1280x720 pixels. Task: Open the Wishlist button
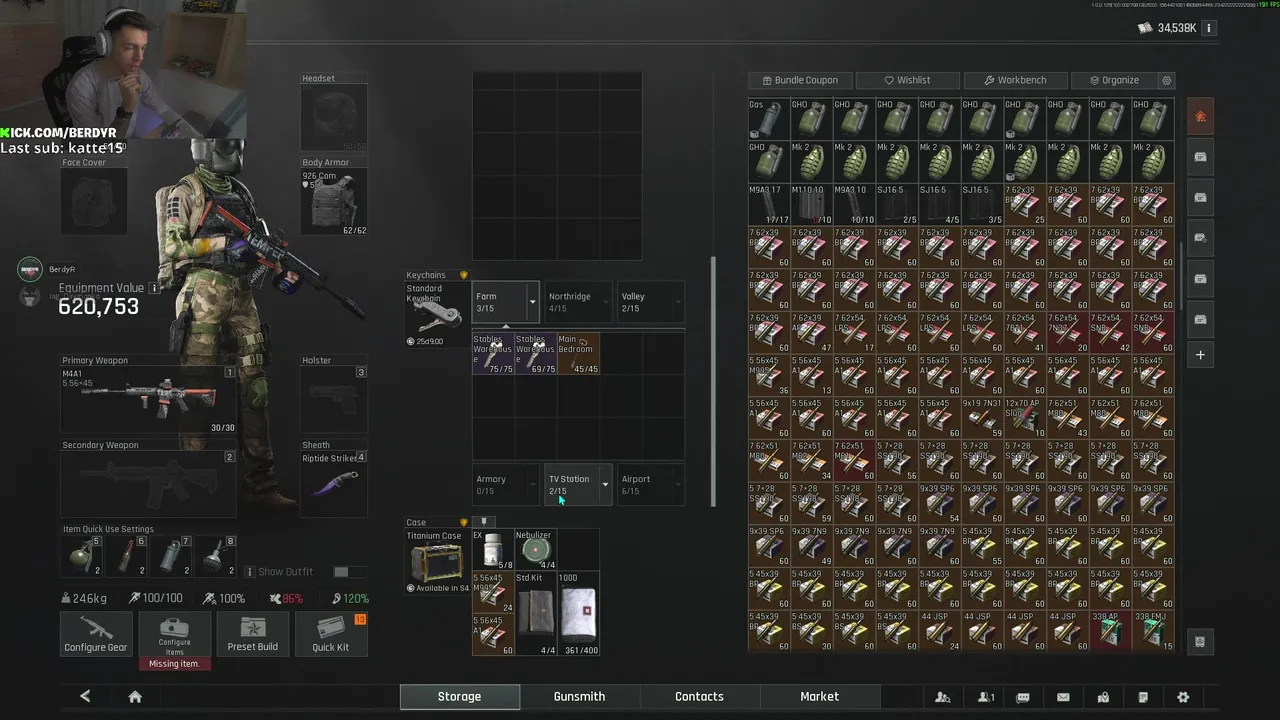[907, 80]
